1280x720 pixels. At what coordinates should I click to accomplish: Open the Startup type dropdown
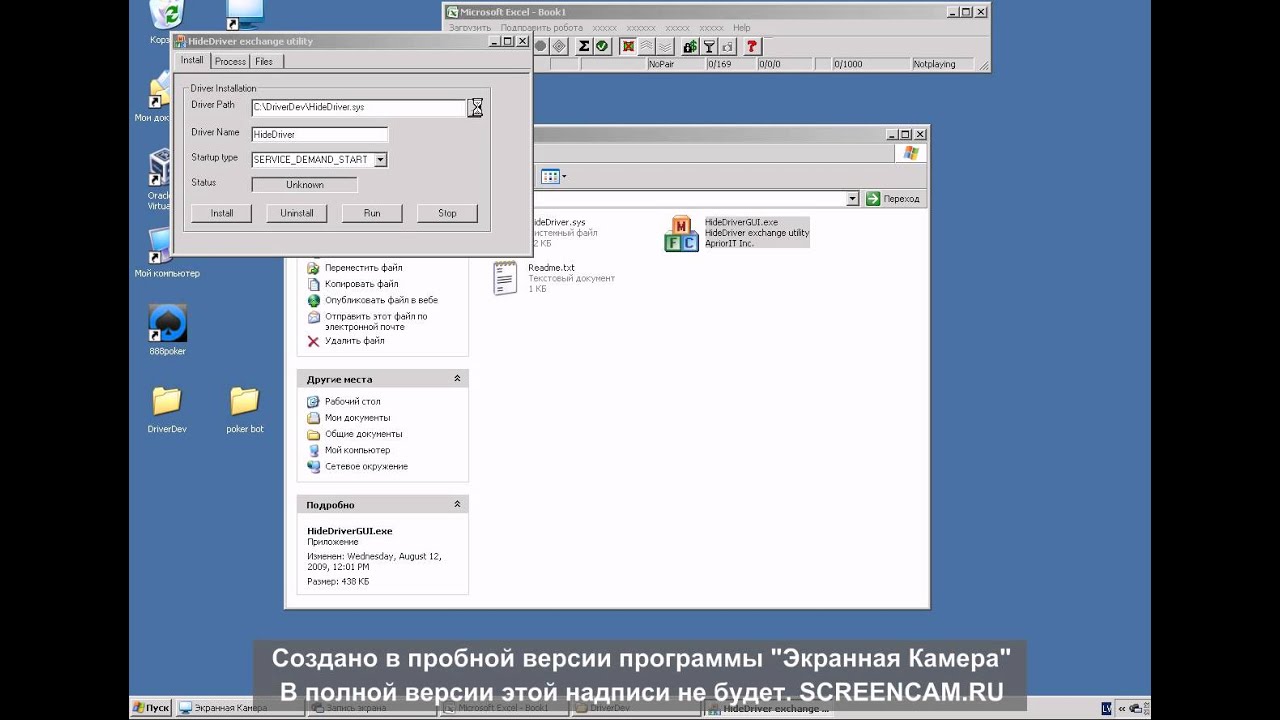click(381, 160)
